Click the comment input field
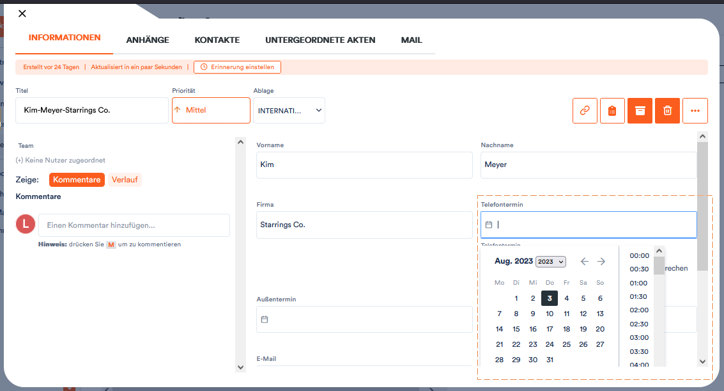Image resolution: width=724 pixels, height=391 pixels. coord(134,225)
